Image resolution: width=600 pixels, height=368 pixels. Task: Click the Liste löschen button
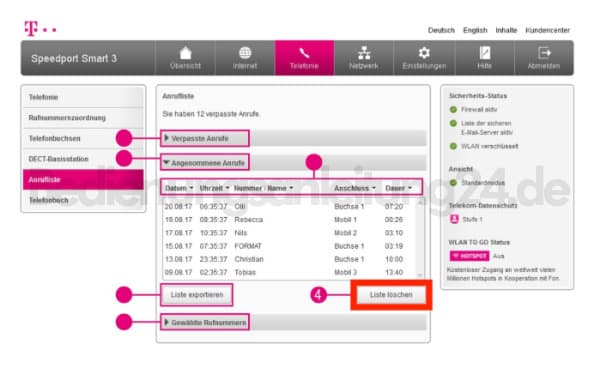tap(391, 295)
